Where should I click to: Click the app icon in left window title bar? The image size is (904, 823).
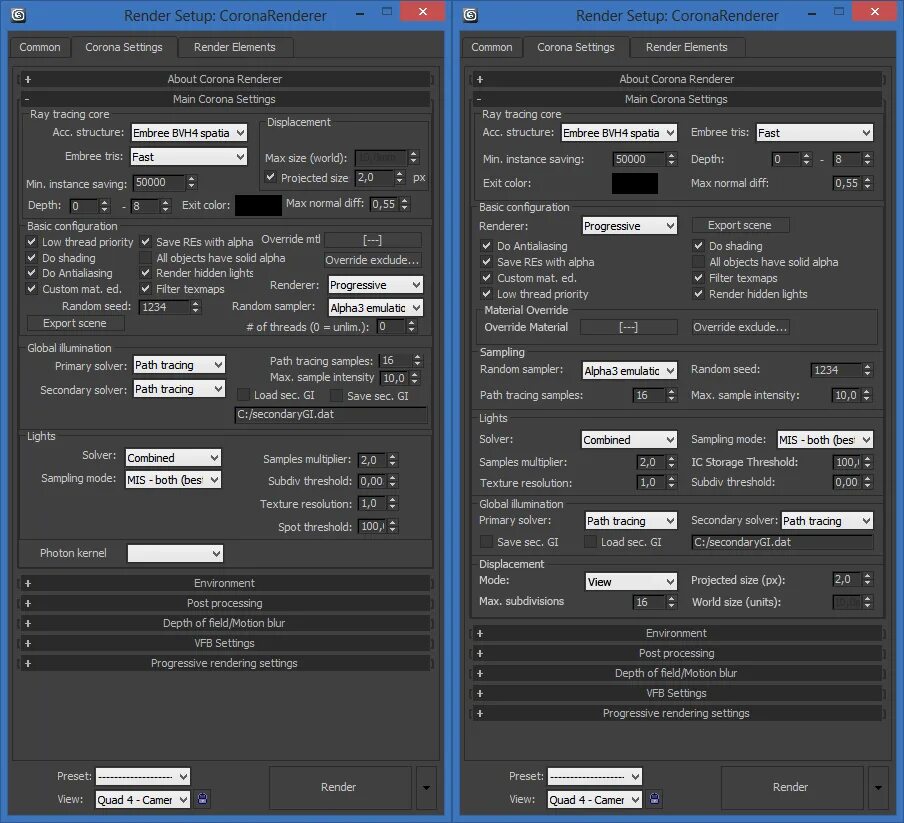click(x=18, y=15)
